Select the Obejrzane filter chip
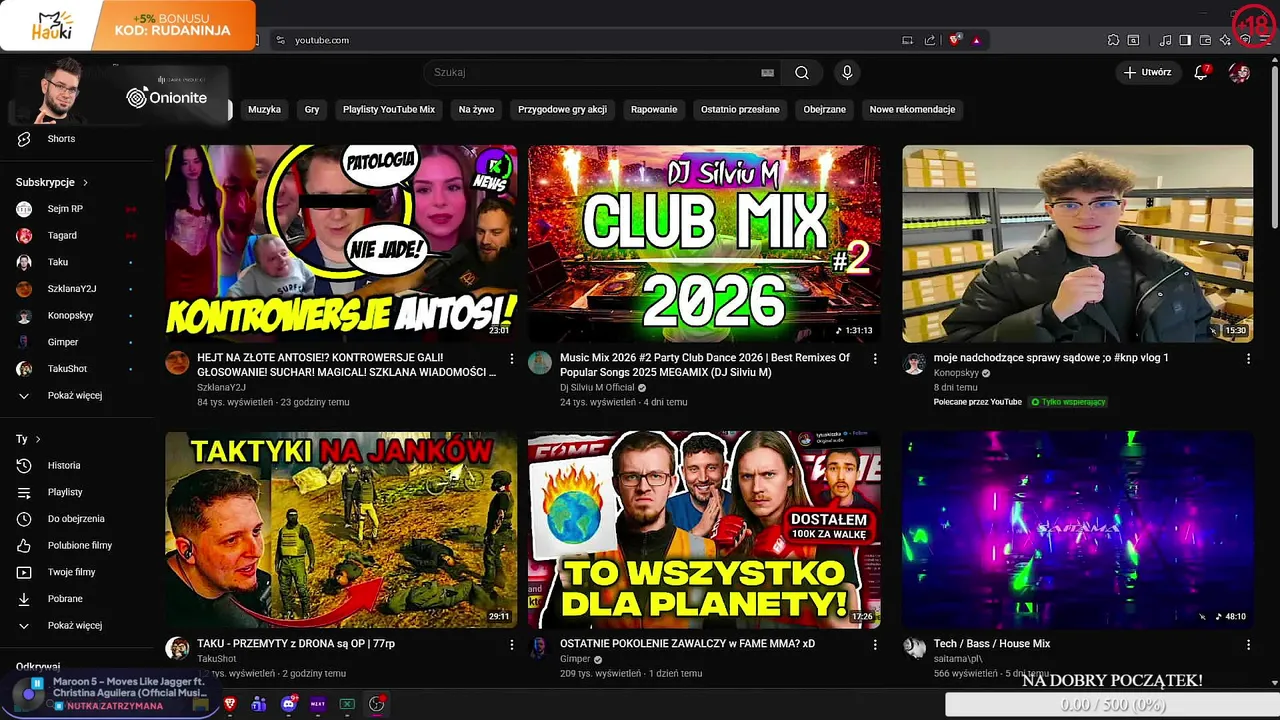 click(x=825, y=110)
